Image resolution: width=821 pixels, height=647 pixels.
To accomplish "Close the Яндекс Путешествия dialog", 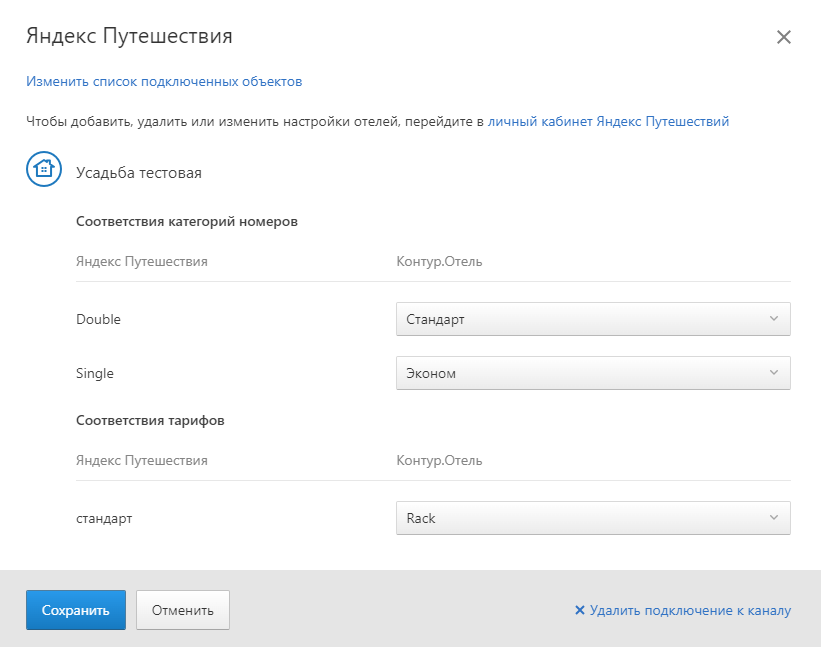I will click(x=783, y=37).
